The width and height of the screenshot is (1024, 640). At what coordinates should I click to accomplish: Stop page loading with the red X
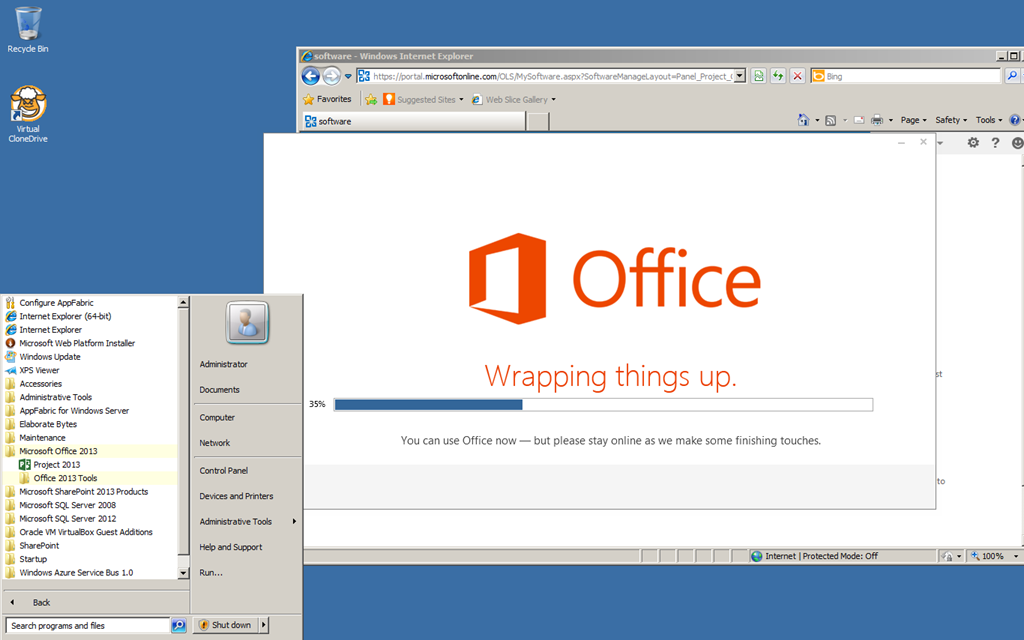797,76
